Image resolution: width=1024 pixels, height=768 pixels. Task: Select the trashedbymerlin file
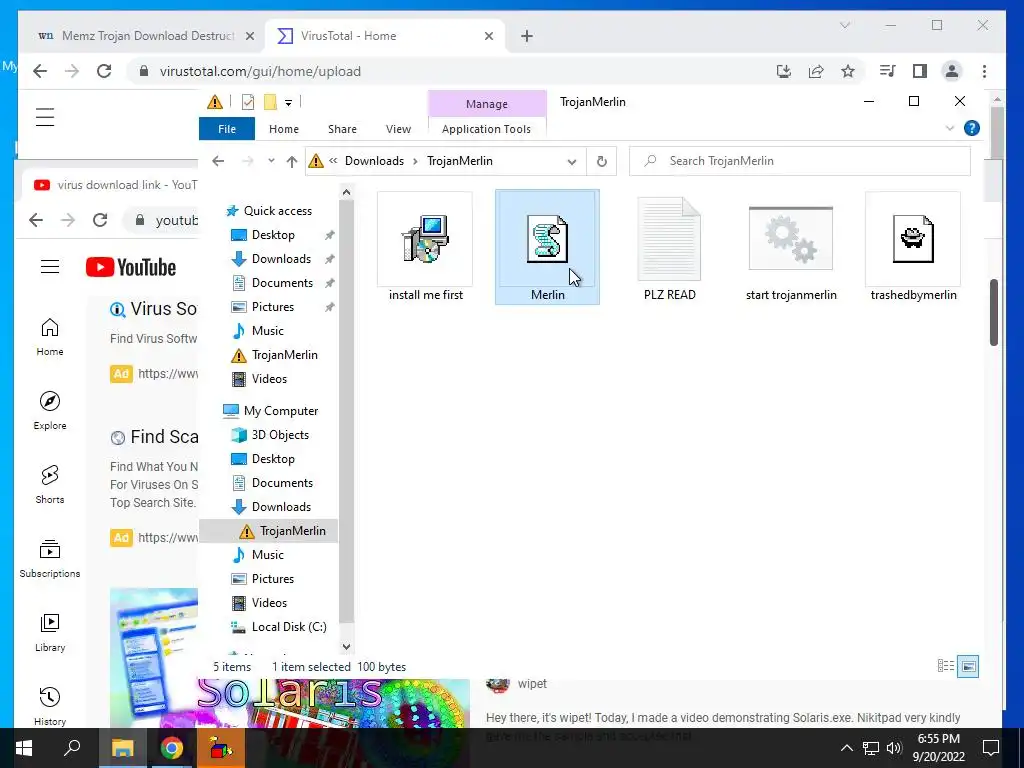(x=913, y=247)
